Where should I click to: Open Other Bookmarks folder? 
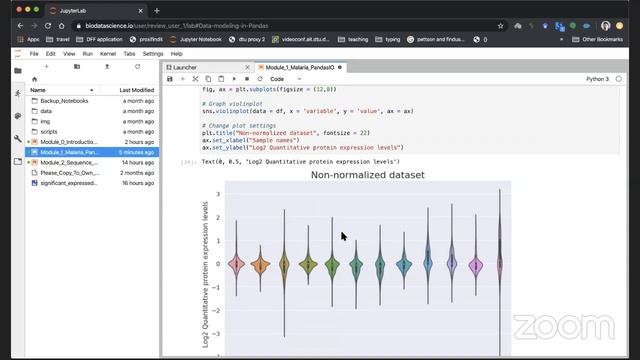598,40
